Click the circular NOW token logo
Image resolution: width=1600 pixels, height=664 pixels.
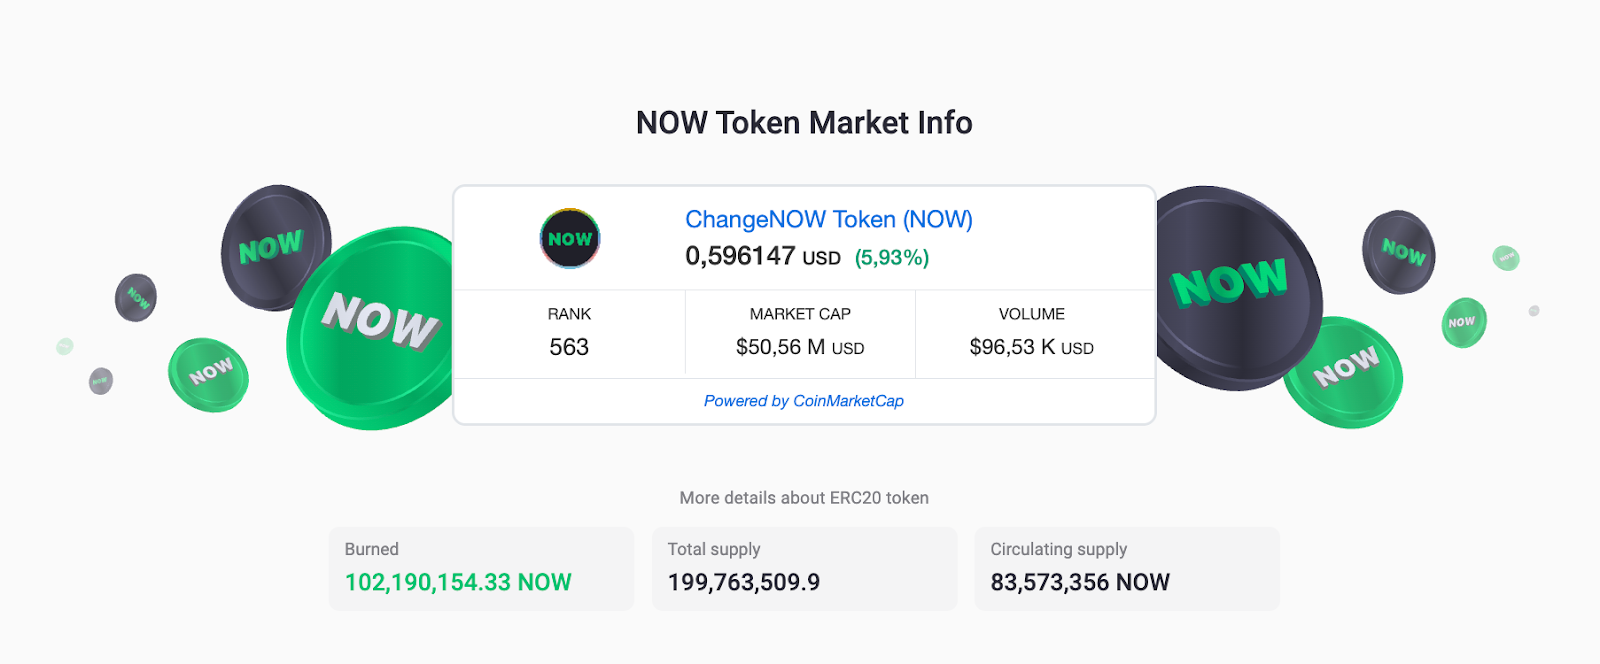pos(568,238)
